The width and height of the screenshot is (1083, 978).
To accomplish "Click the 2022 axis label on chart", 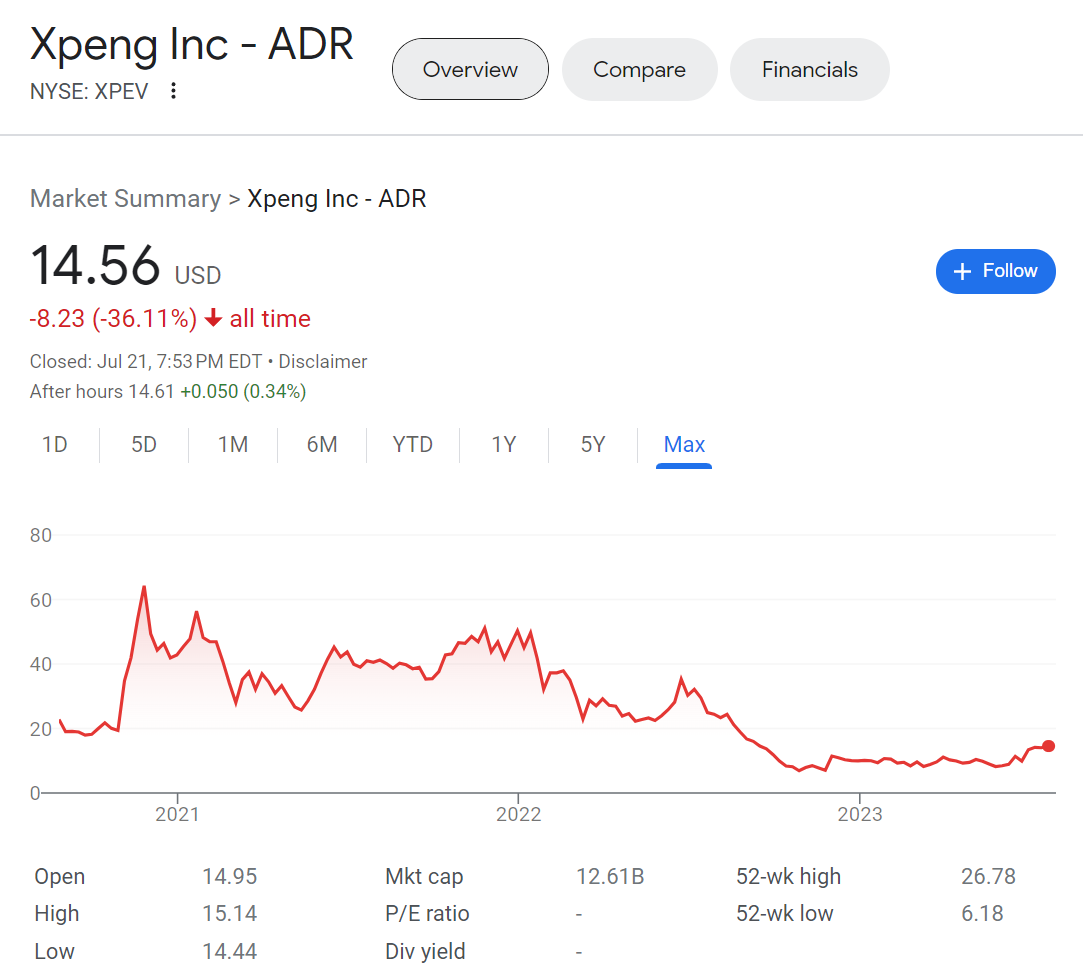I will click(x=518, y=814).
